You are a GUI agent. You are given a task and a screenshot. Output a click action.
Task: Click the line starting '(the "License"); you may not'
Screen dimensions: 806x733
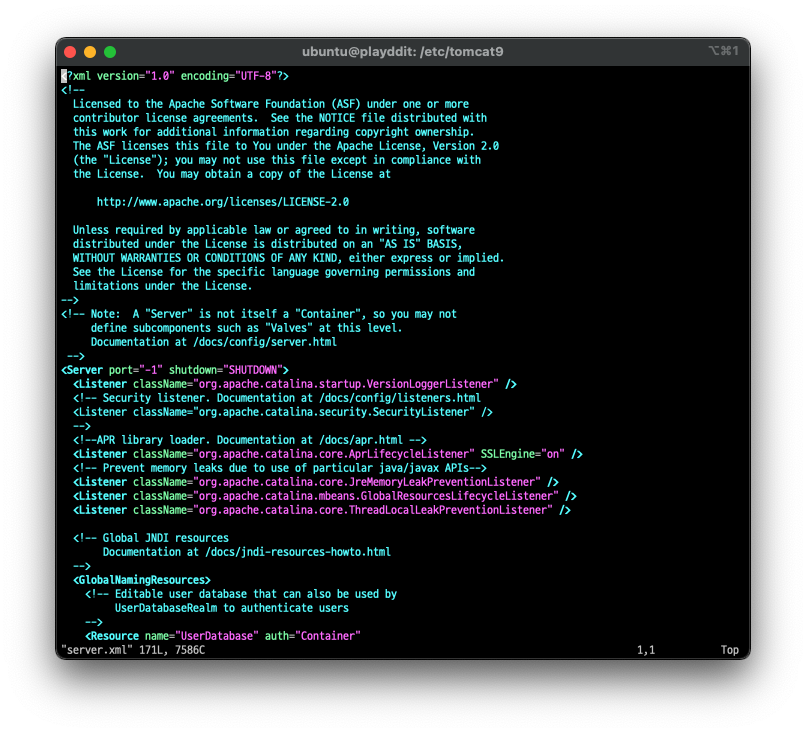(x=277, y=160)
